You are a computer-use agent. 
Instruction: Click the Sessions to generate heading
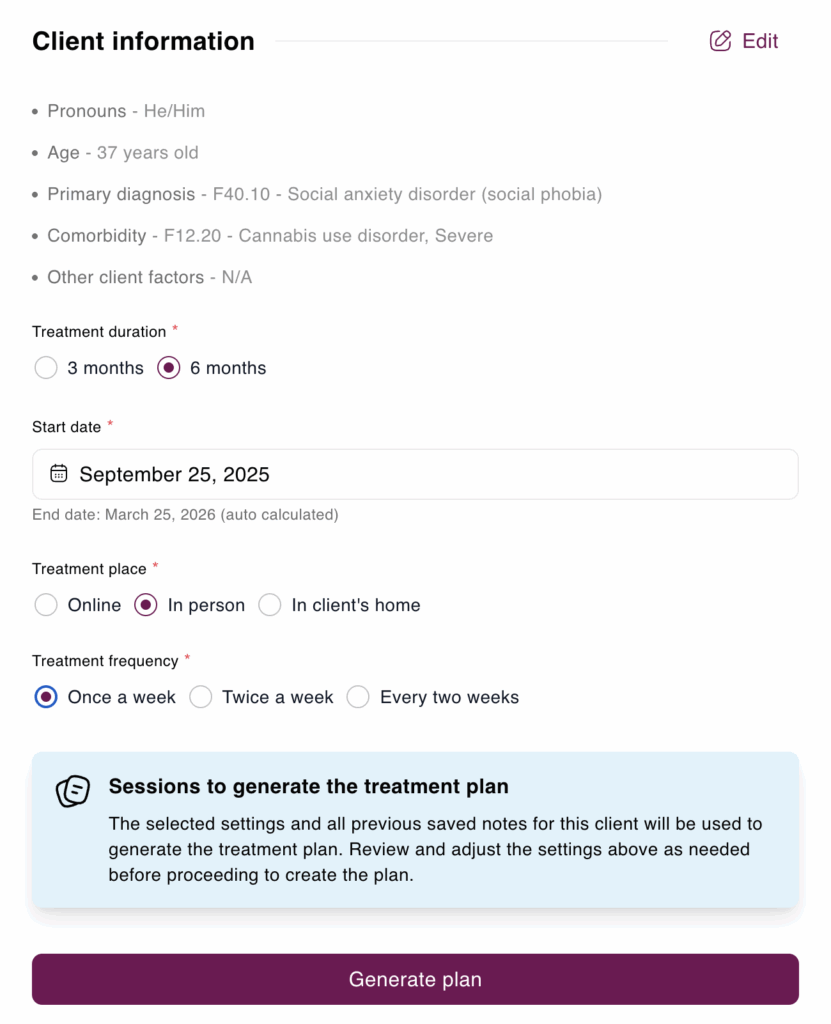coord(308,787)
